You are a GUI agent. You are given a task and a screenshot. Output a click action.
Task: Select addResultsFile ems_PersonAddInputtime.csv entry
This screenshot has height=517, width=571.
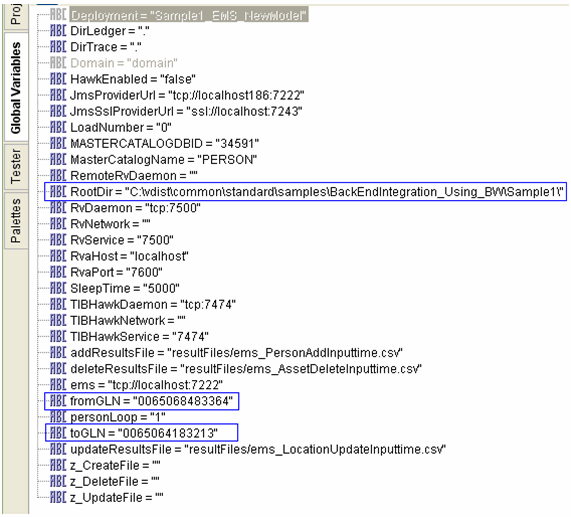236,353
